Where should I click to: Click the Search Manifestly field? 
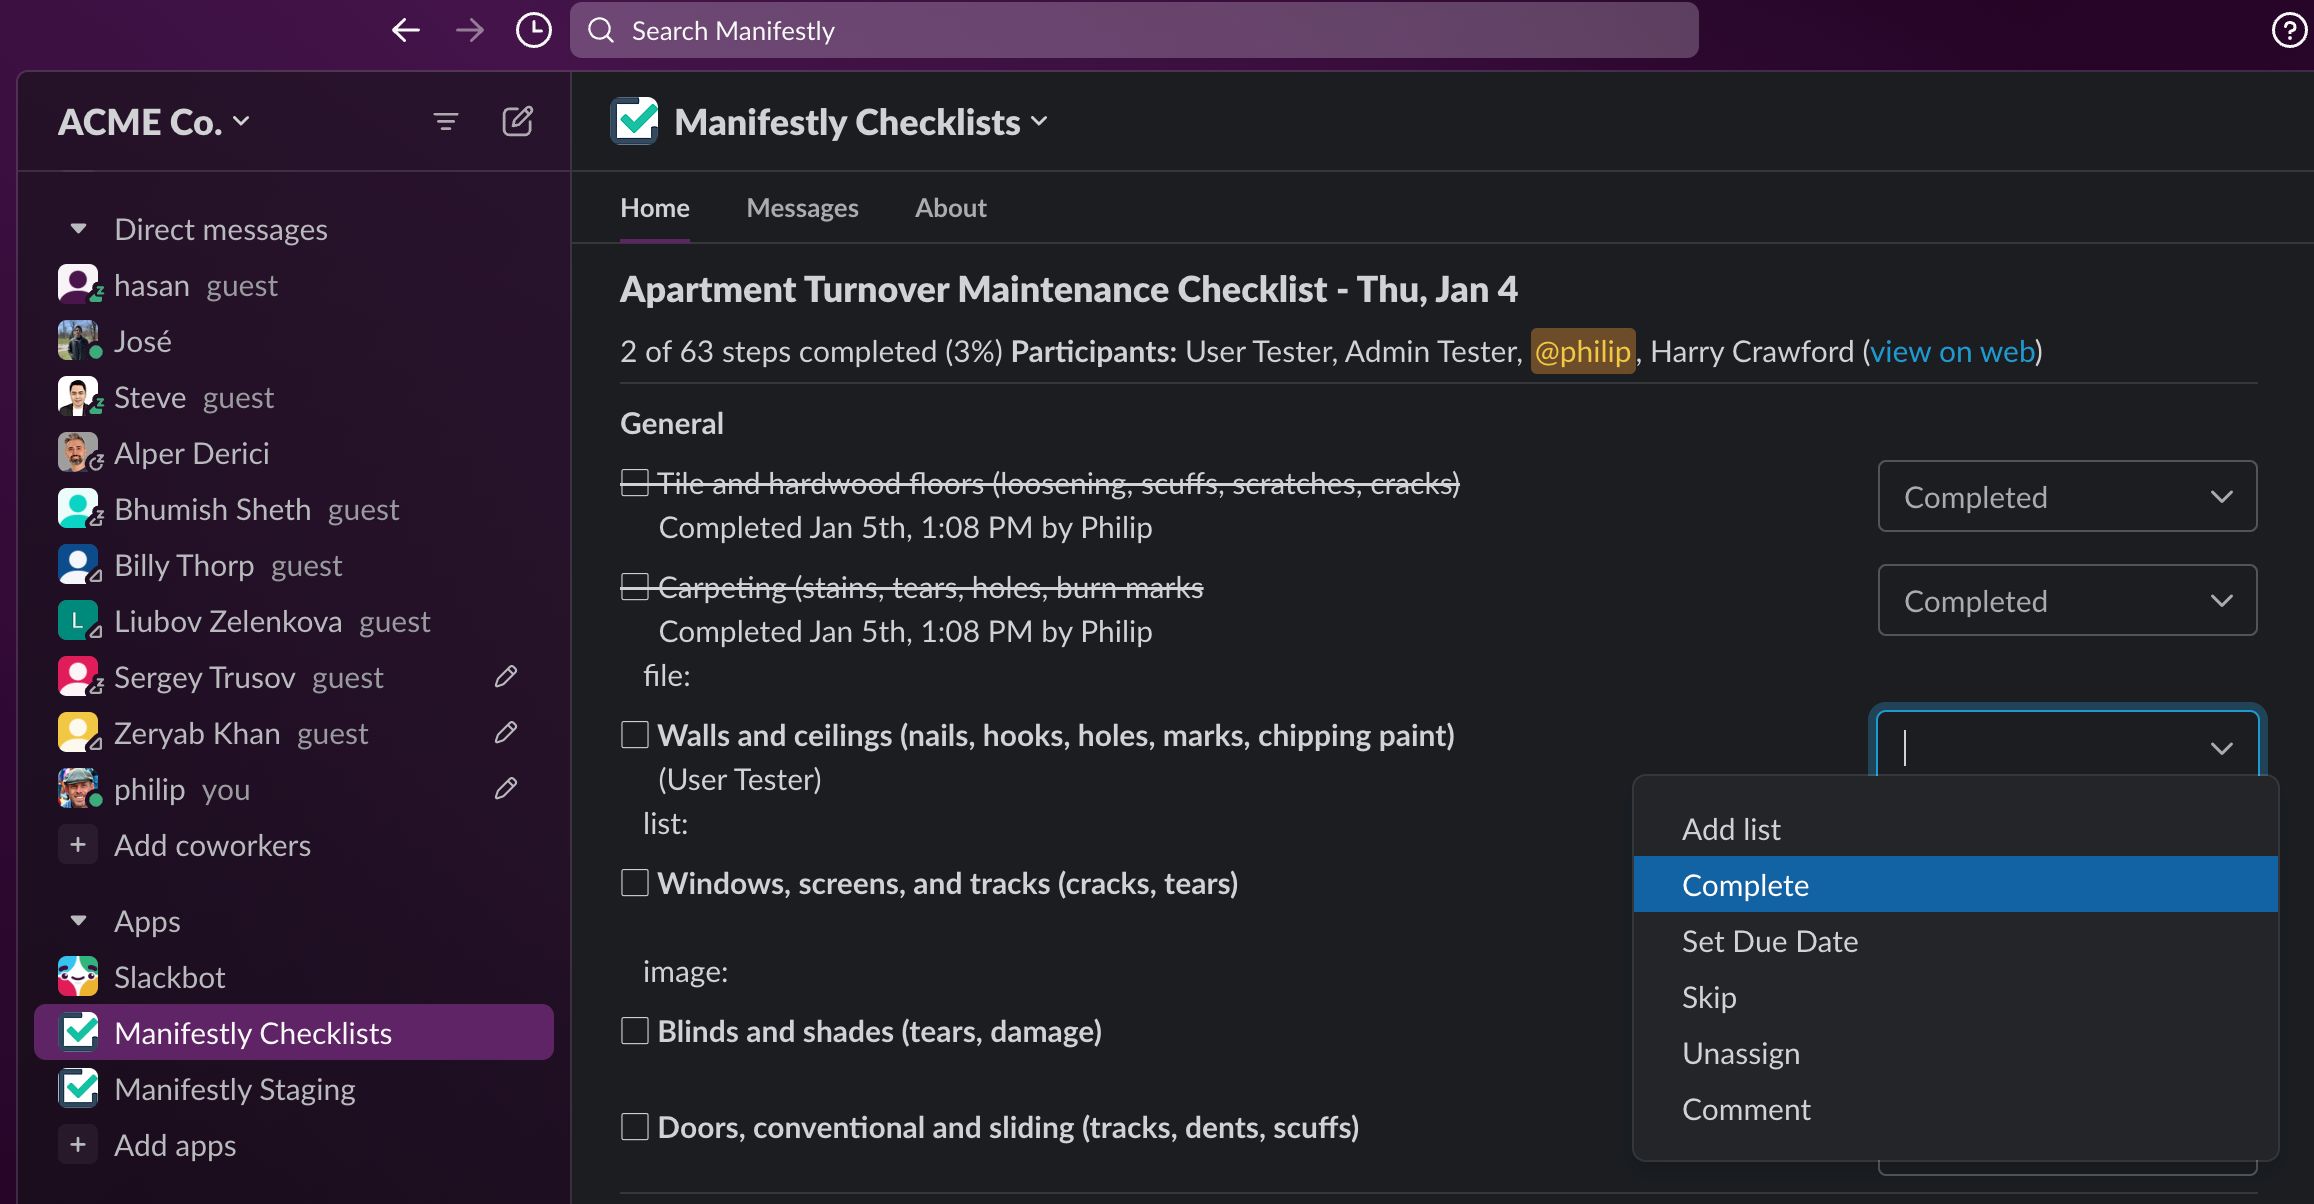tap(1133, 30)
